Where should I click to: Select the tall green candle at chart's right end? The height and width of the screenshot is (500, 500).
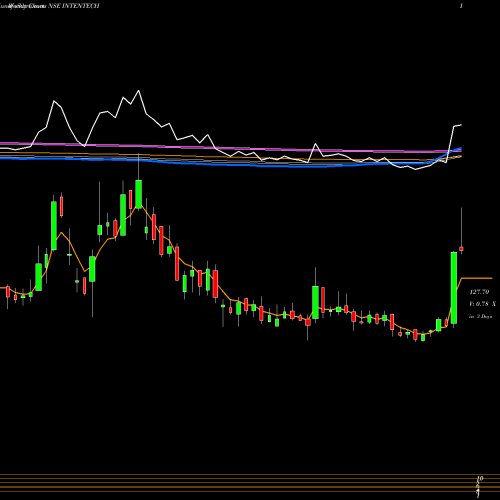[454, 288]
